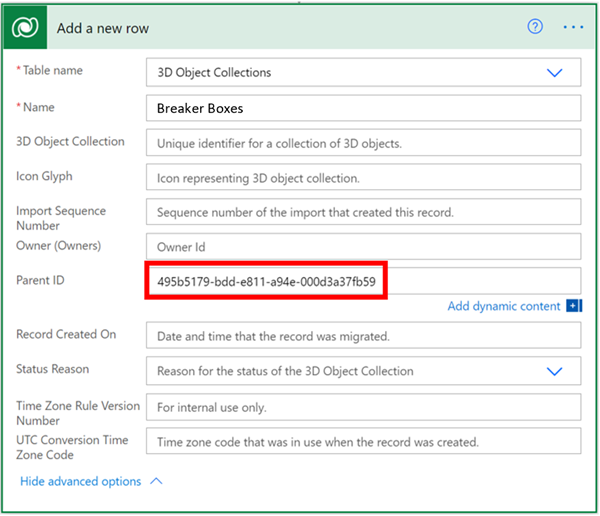Viewport: 600px width, 516px height.
Task: Click the Record Created On field
Action: pyautogui.click(x=363, y=335)
